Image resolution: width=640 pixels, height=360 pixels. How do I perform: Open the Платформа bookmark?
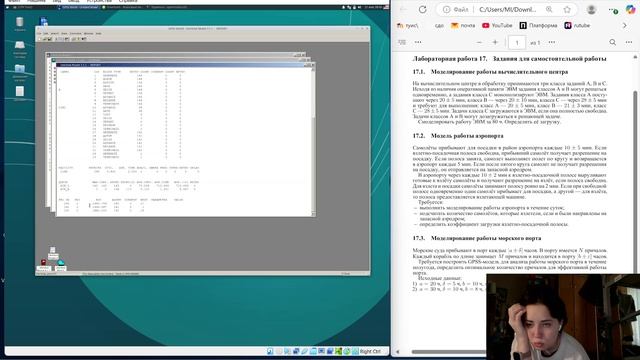tap(538, 25)
